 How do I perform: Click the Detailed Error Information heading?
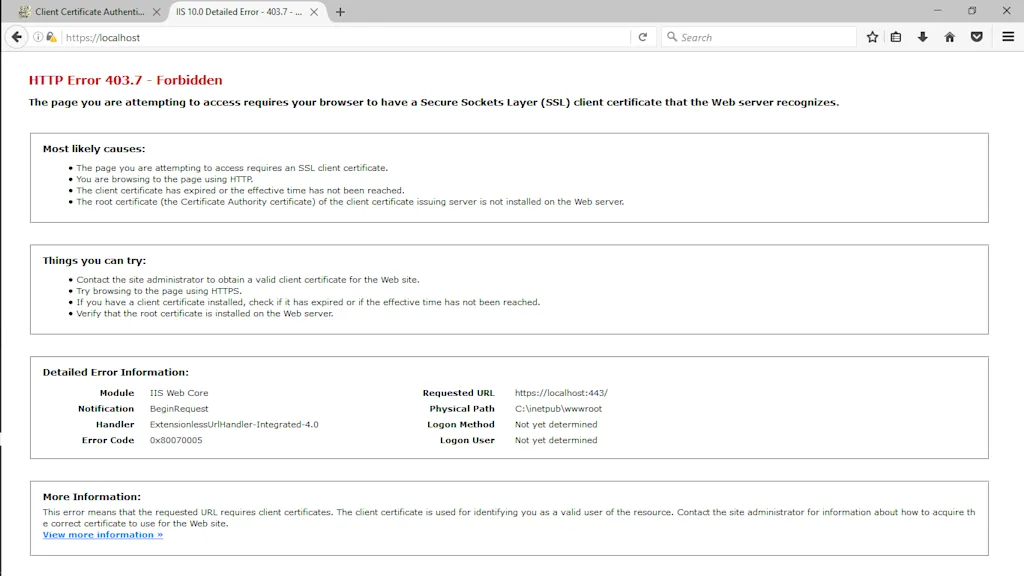pyautogui.click(x=116, y=372)
